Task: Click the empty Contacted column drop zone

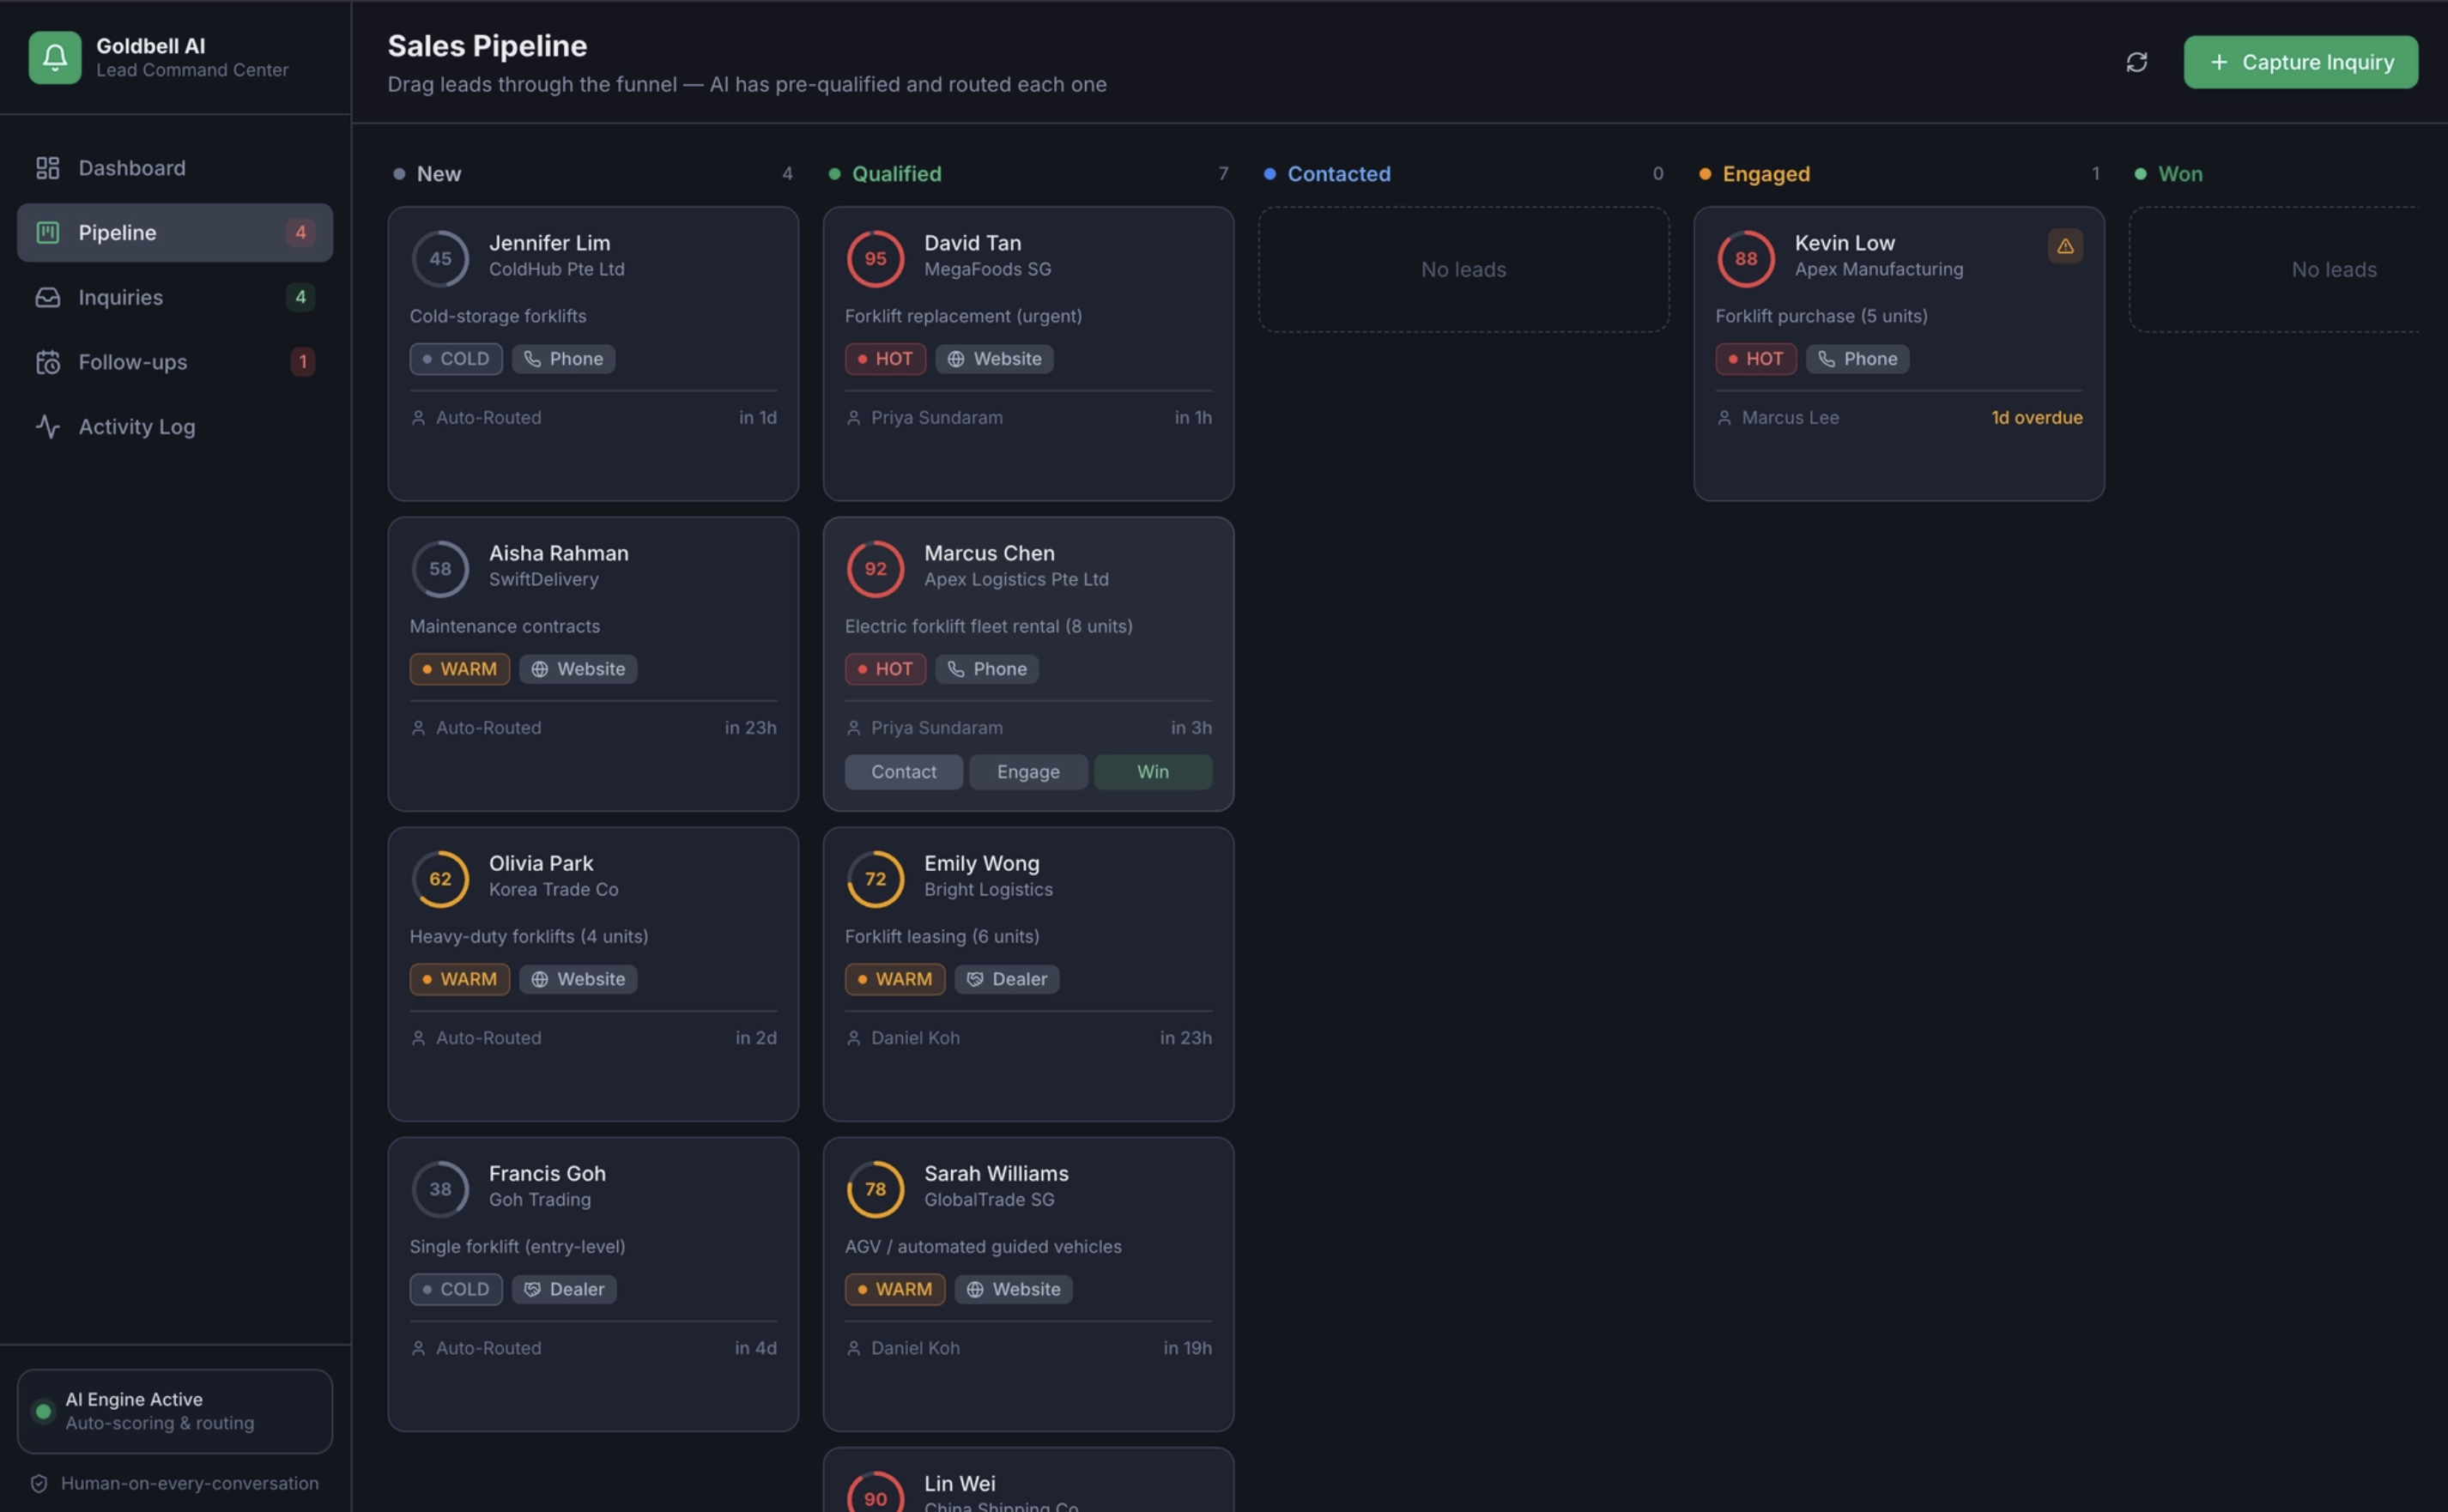Action: click(x=1463, y=269)
